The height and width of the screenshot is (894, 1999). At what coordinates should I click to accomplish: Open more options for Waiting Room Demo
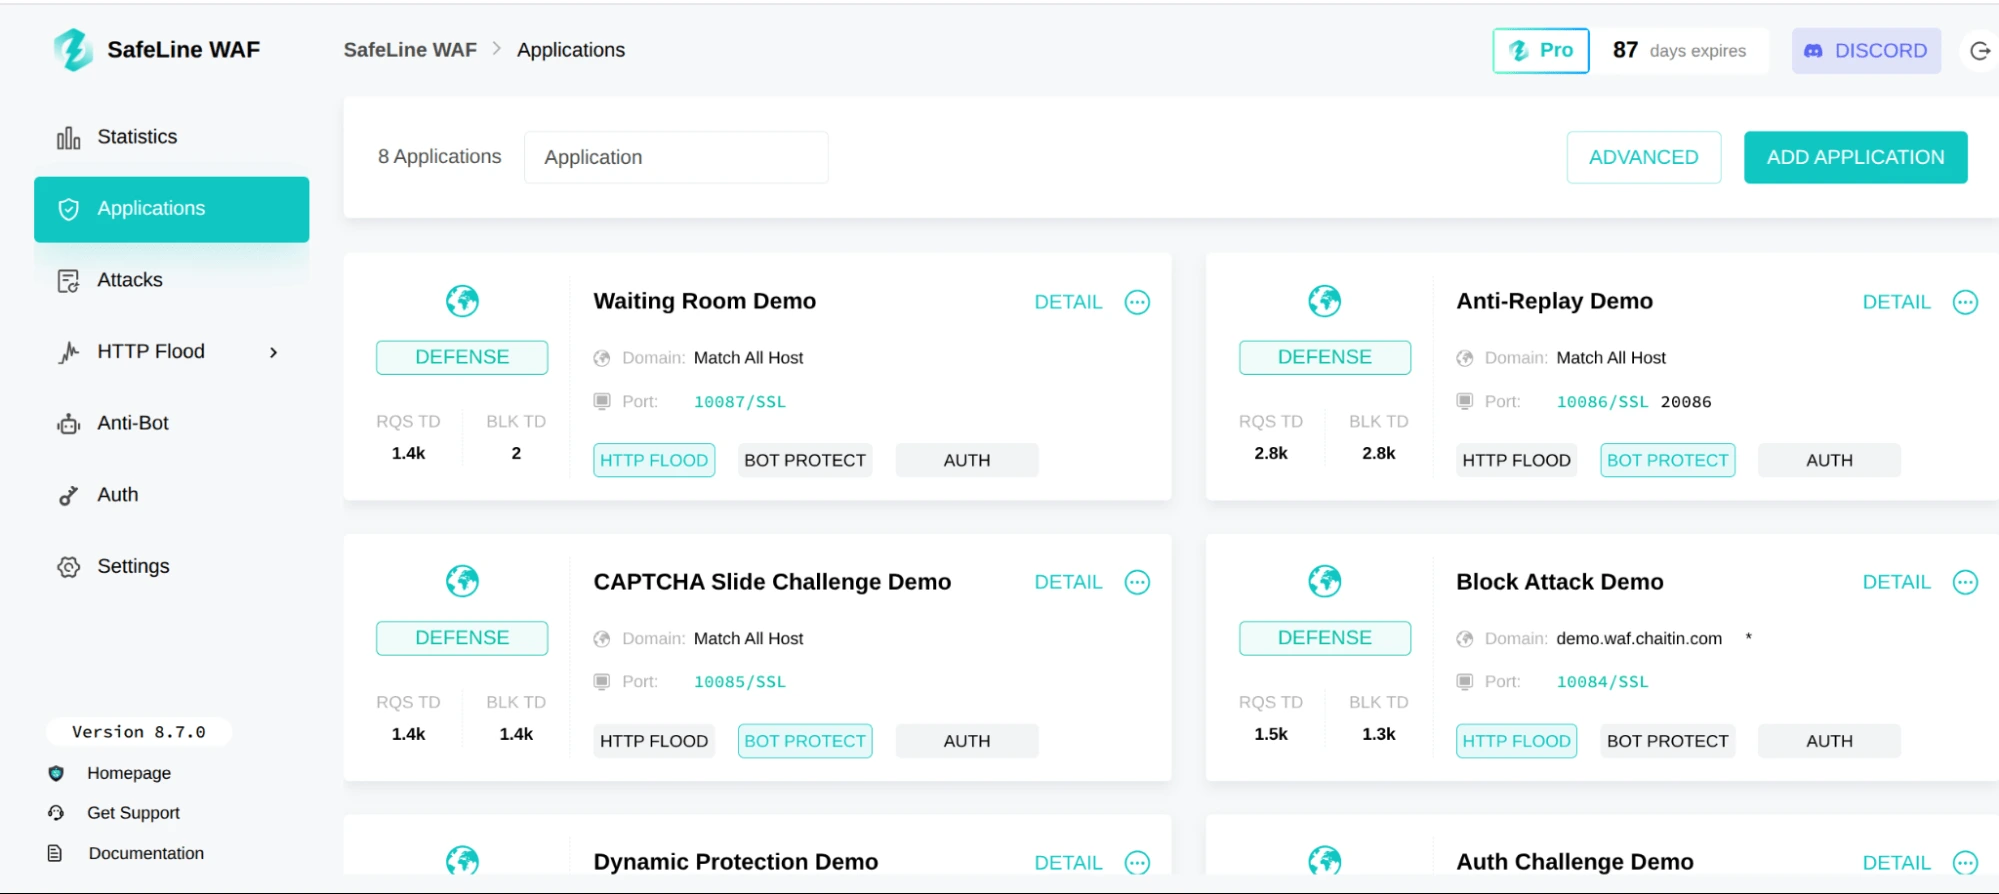1137,302
